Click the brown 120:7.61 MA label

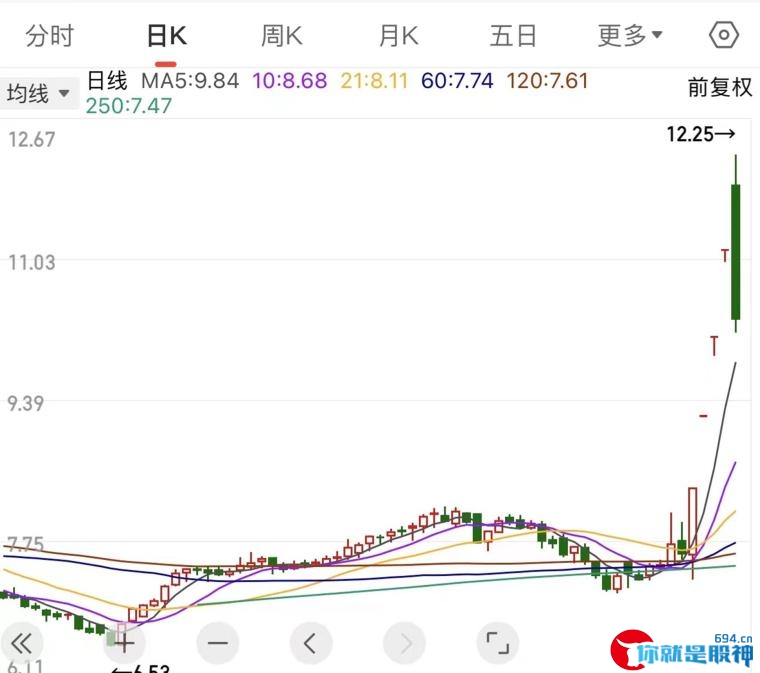click(x=547, y=81)
